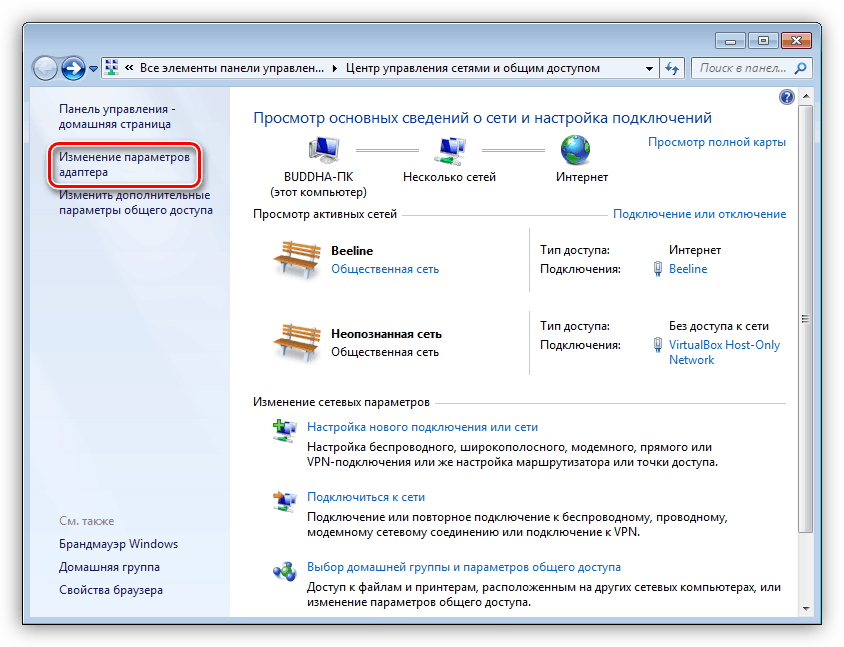Screen dimensions: 844x647
Task: Close the Network Center window
Action: pos(796,41)
